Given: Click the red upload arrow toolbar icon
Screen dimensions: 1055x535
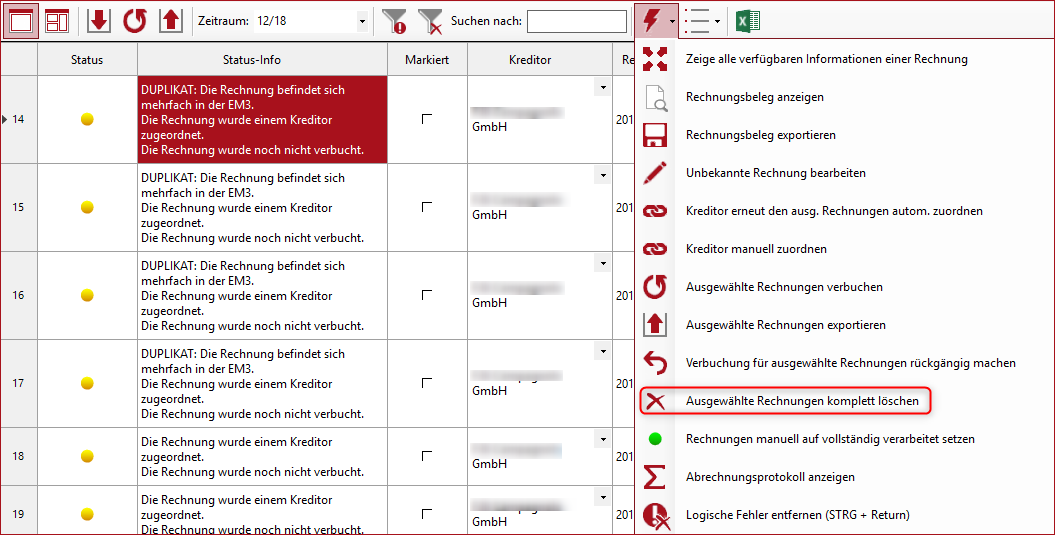Looking at the screenshot, I should point(171,20).
